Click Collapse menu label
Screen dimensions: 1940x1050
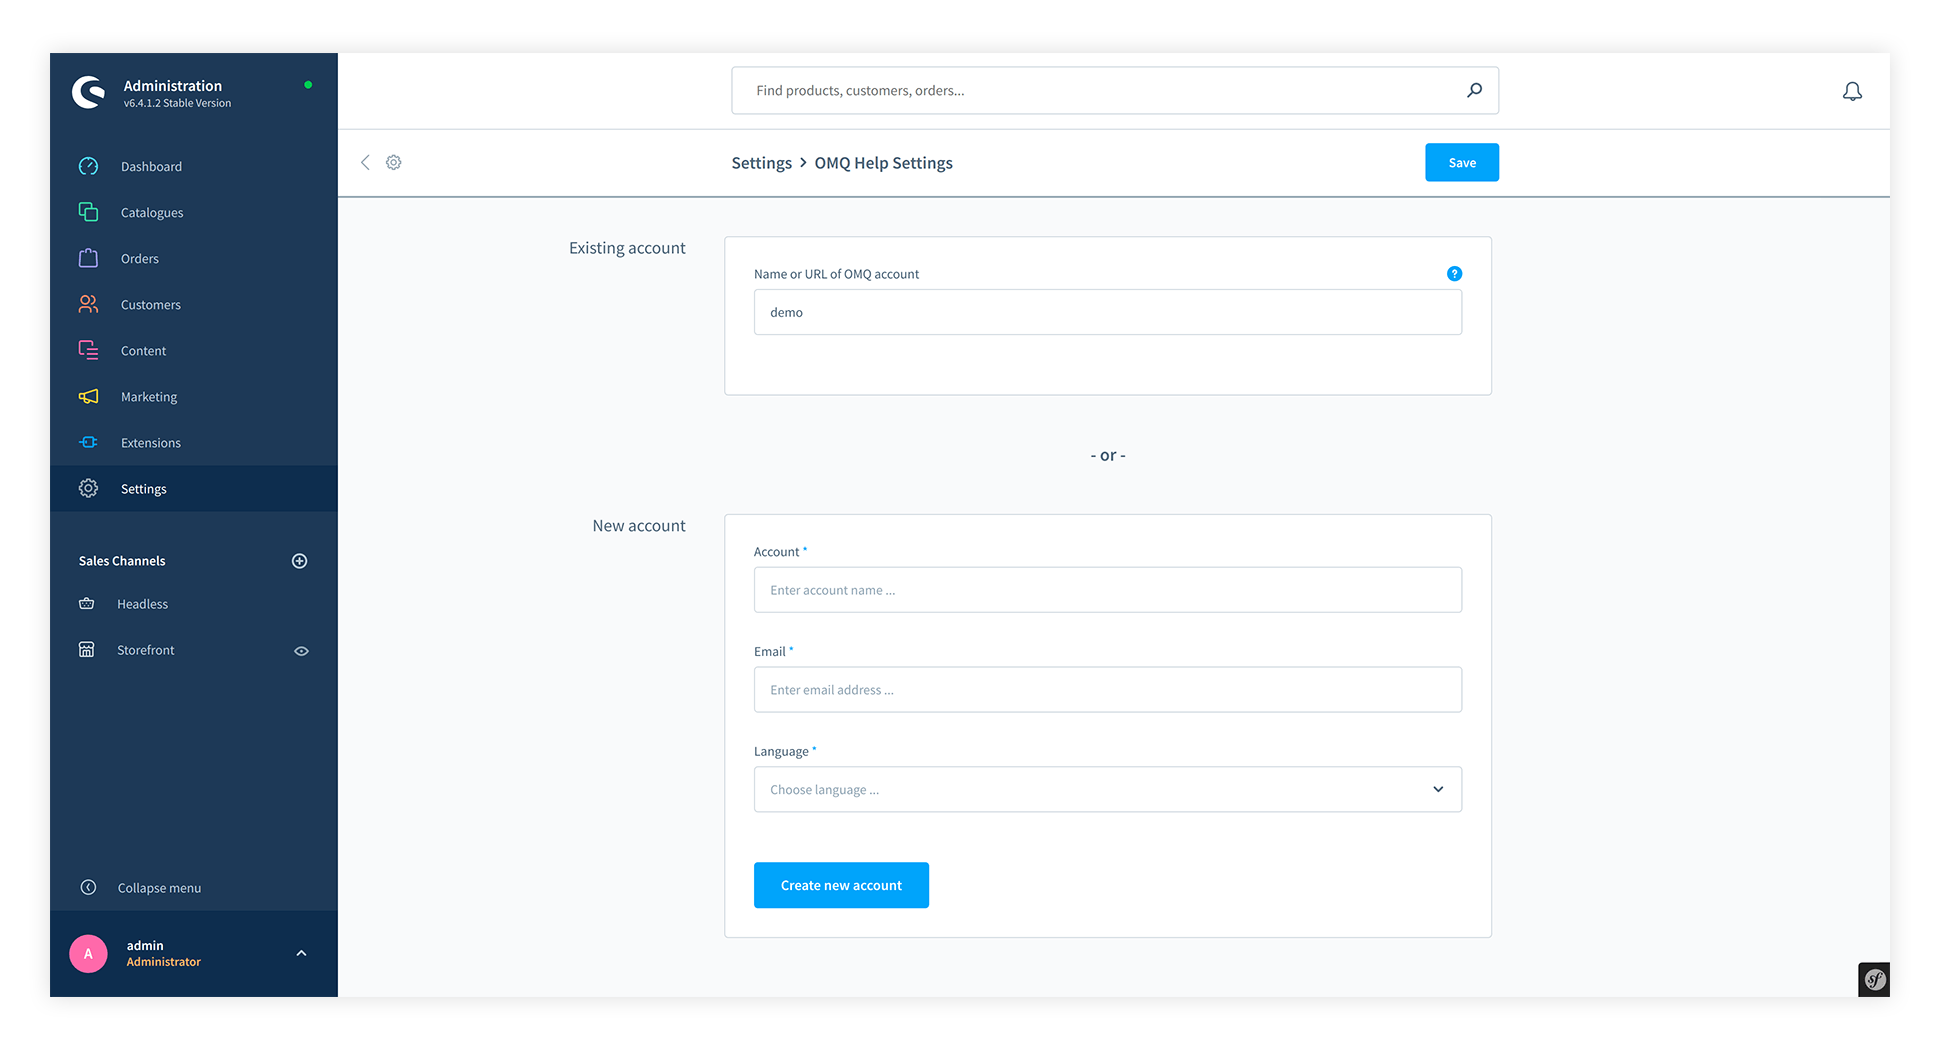pos(159,888)
